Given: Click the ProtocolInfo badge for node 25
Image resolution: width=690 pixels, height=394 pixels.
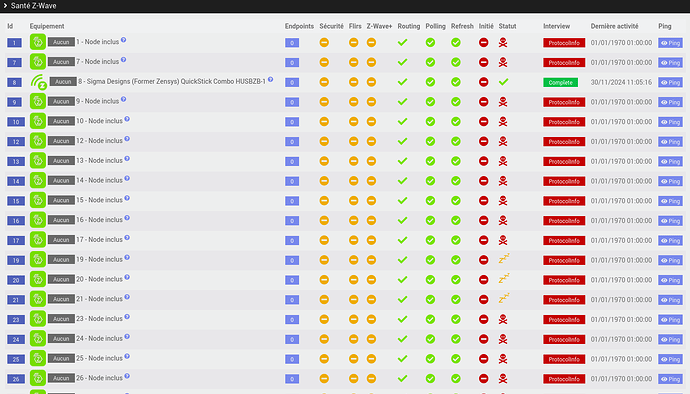Looking at the screenshot, I should click(x=564, y=359).
